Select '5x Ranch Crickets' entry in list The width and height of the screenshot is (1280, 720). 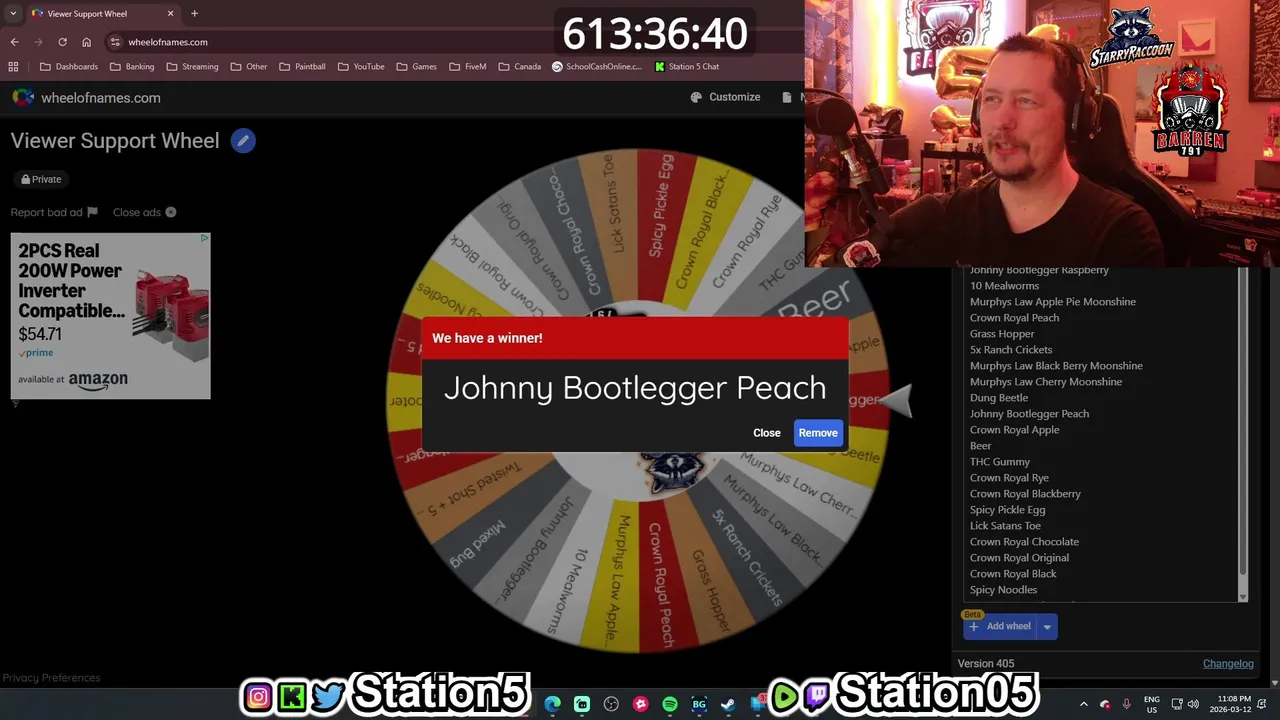(x=1011, y=350)
